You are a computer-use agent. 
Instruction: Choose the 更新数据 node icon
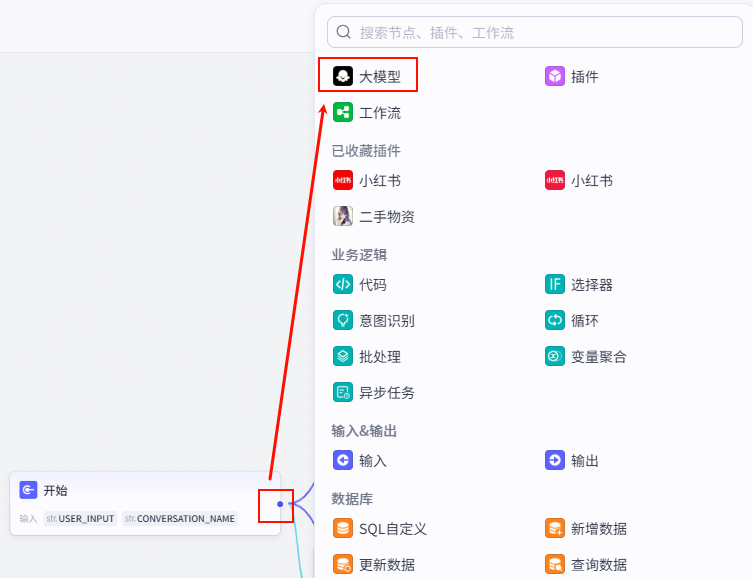(x=343, y=565)
